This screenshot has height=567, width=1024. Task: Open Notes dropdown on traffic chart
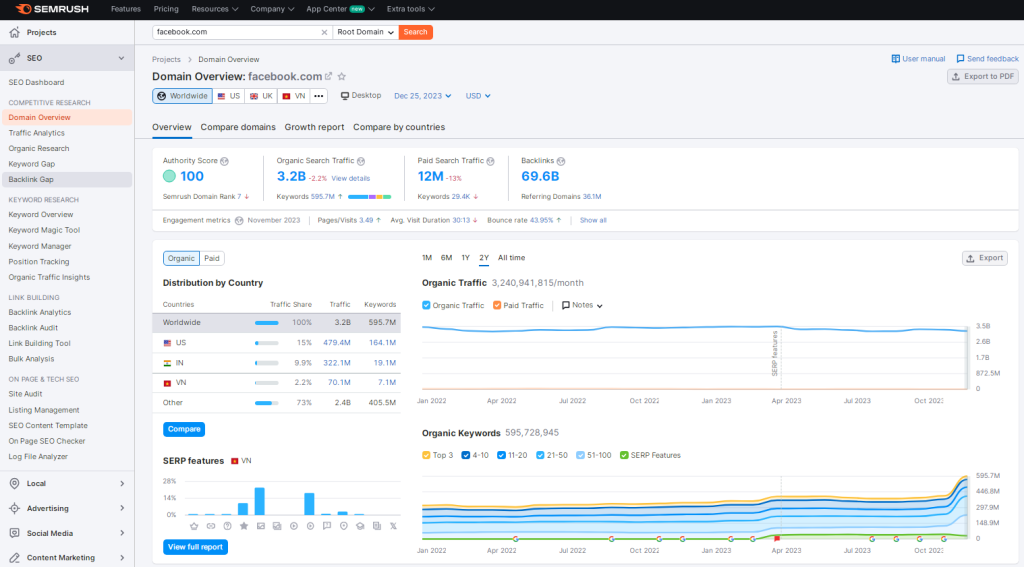583,305
